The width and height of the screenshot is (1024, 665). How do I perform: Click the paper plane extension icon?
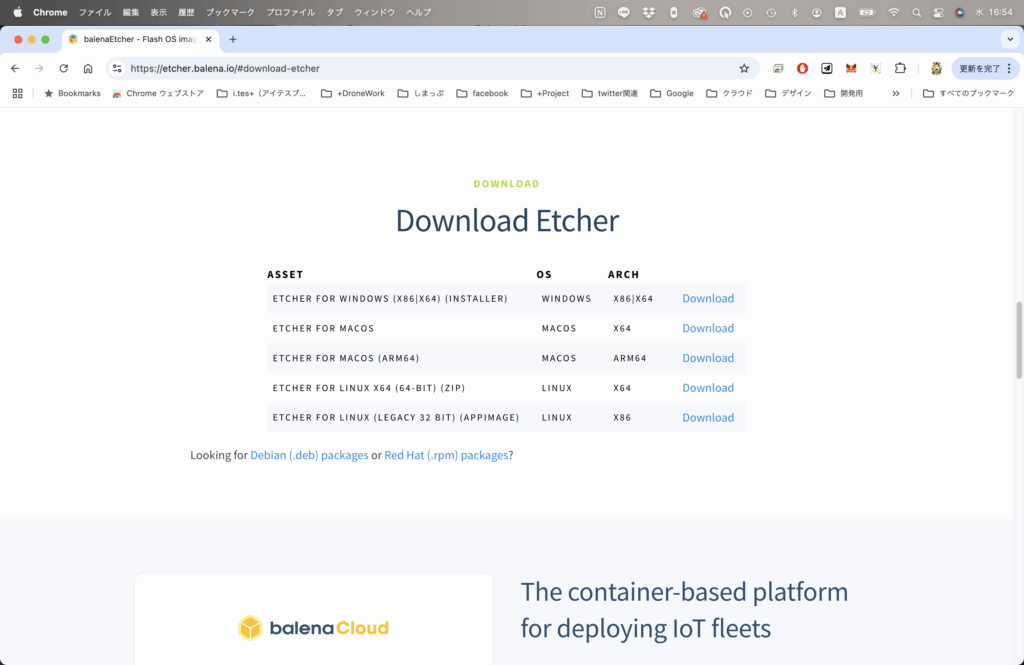[x=827, y=68]
